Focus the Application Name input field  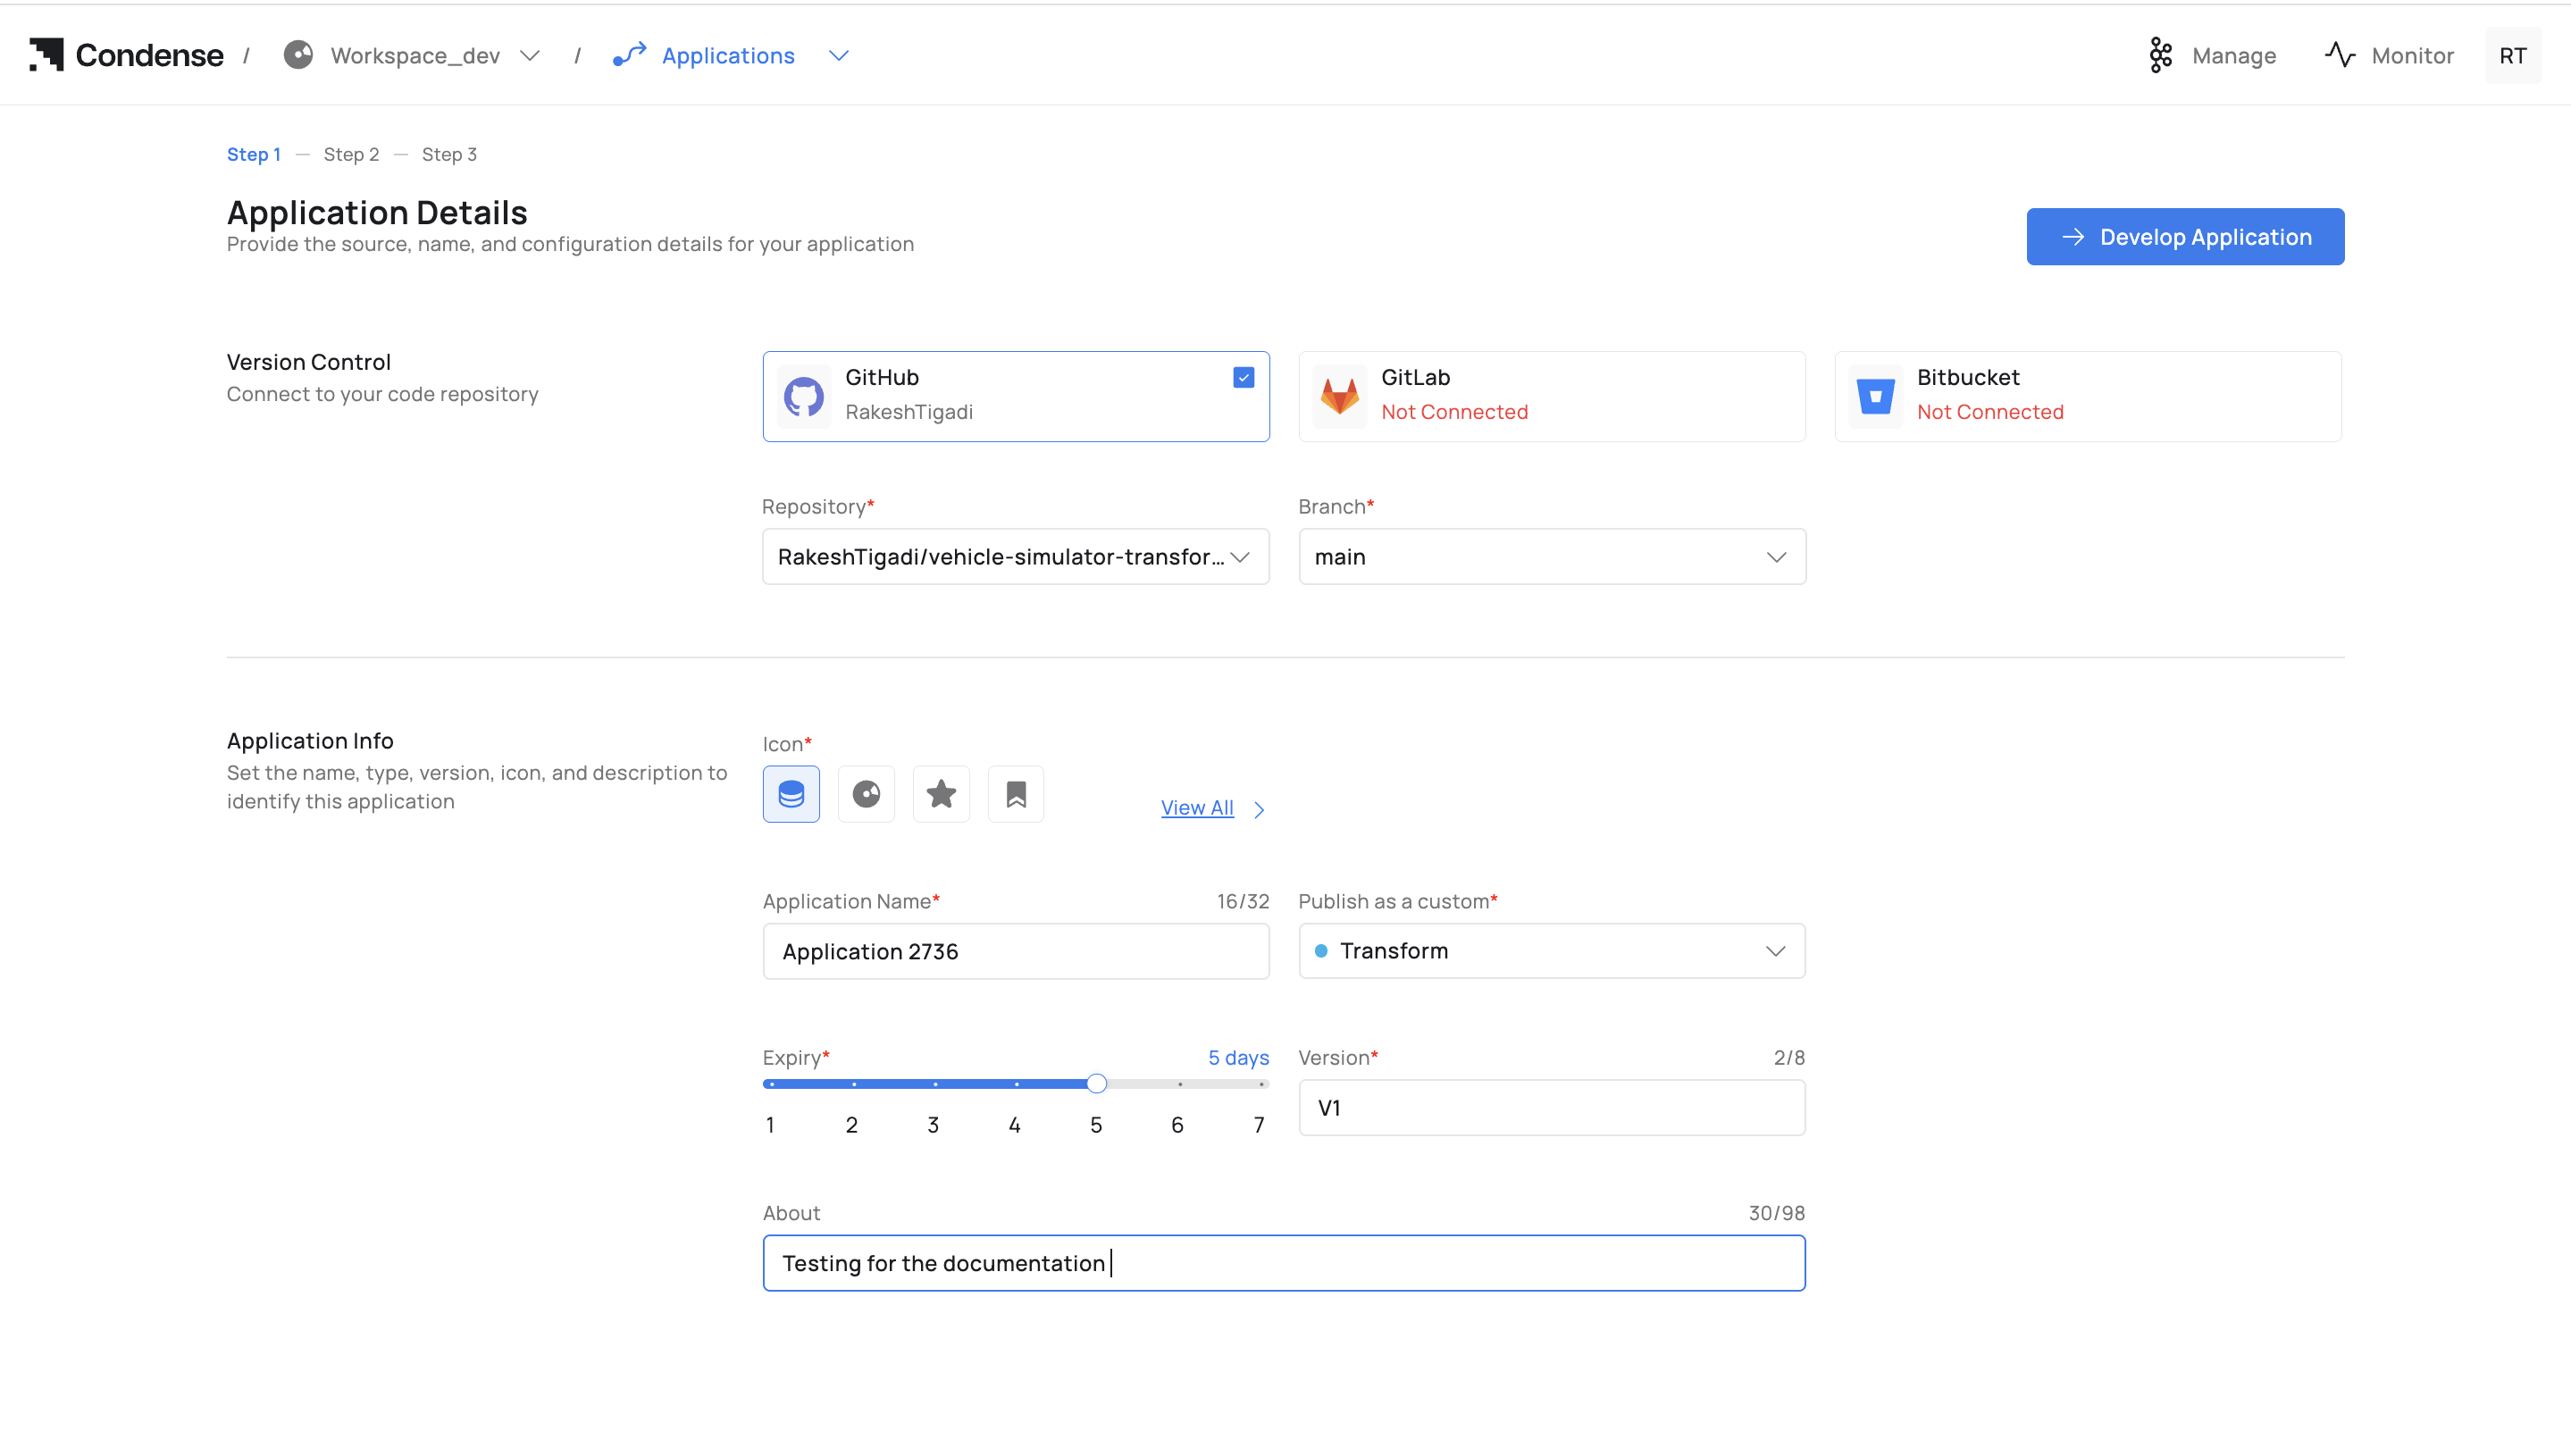pyautogui.click(x=1015, y=951)
